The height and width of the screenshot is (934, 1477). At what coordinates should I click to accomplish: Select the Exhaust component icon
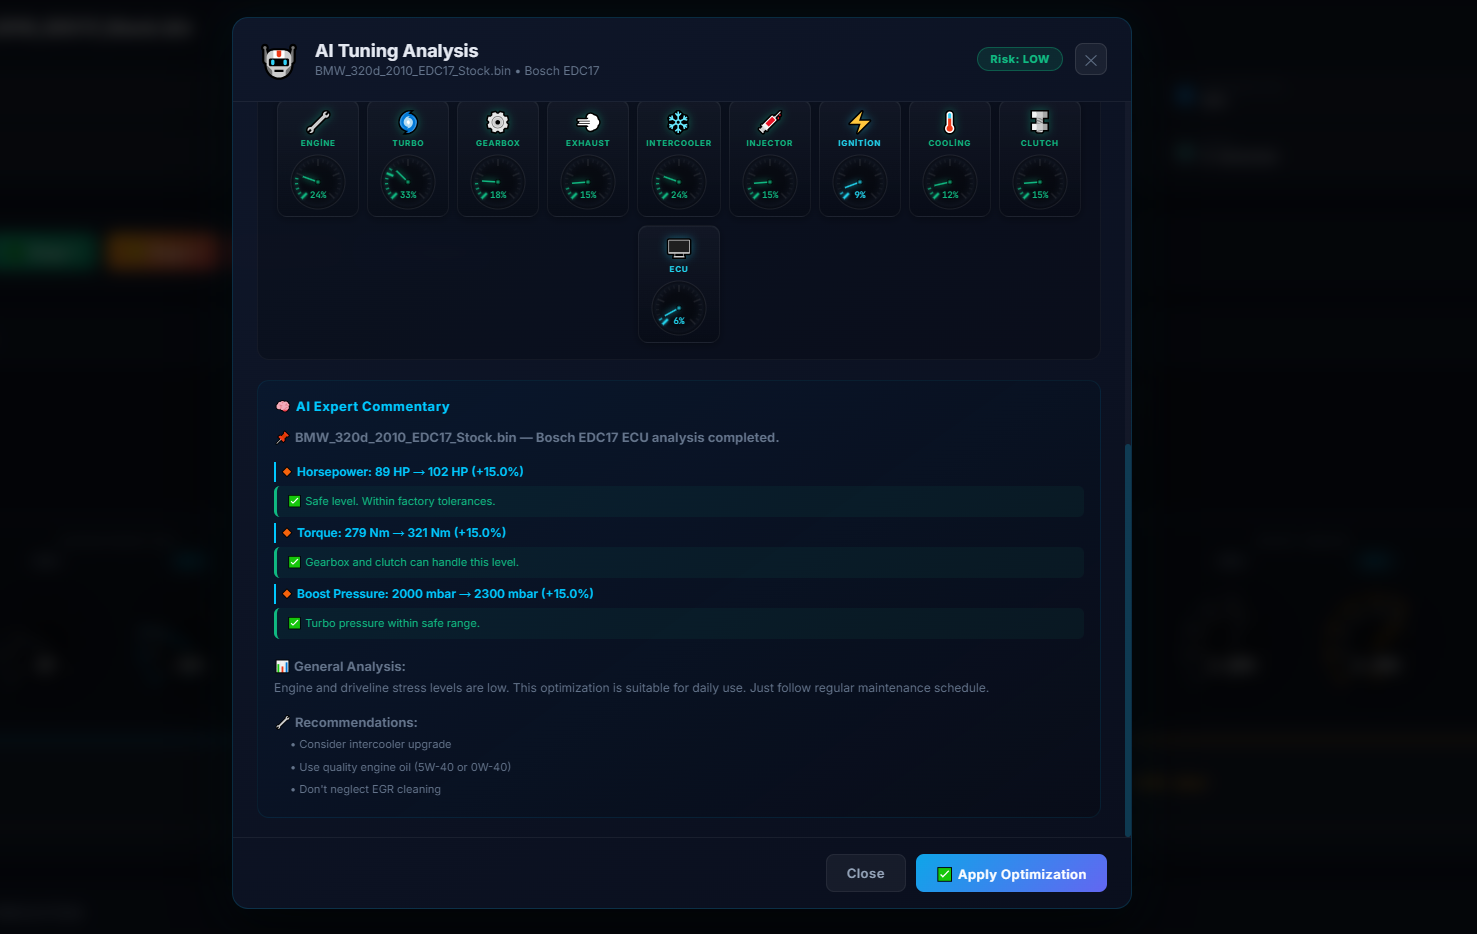(588, 122)
